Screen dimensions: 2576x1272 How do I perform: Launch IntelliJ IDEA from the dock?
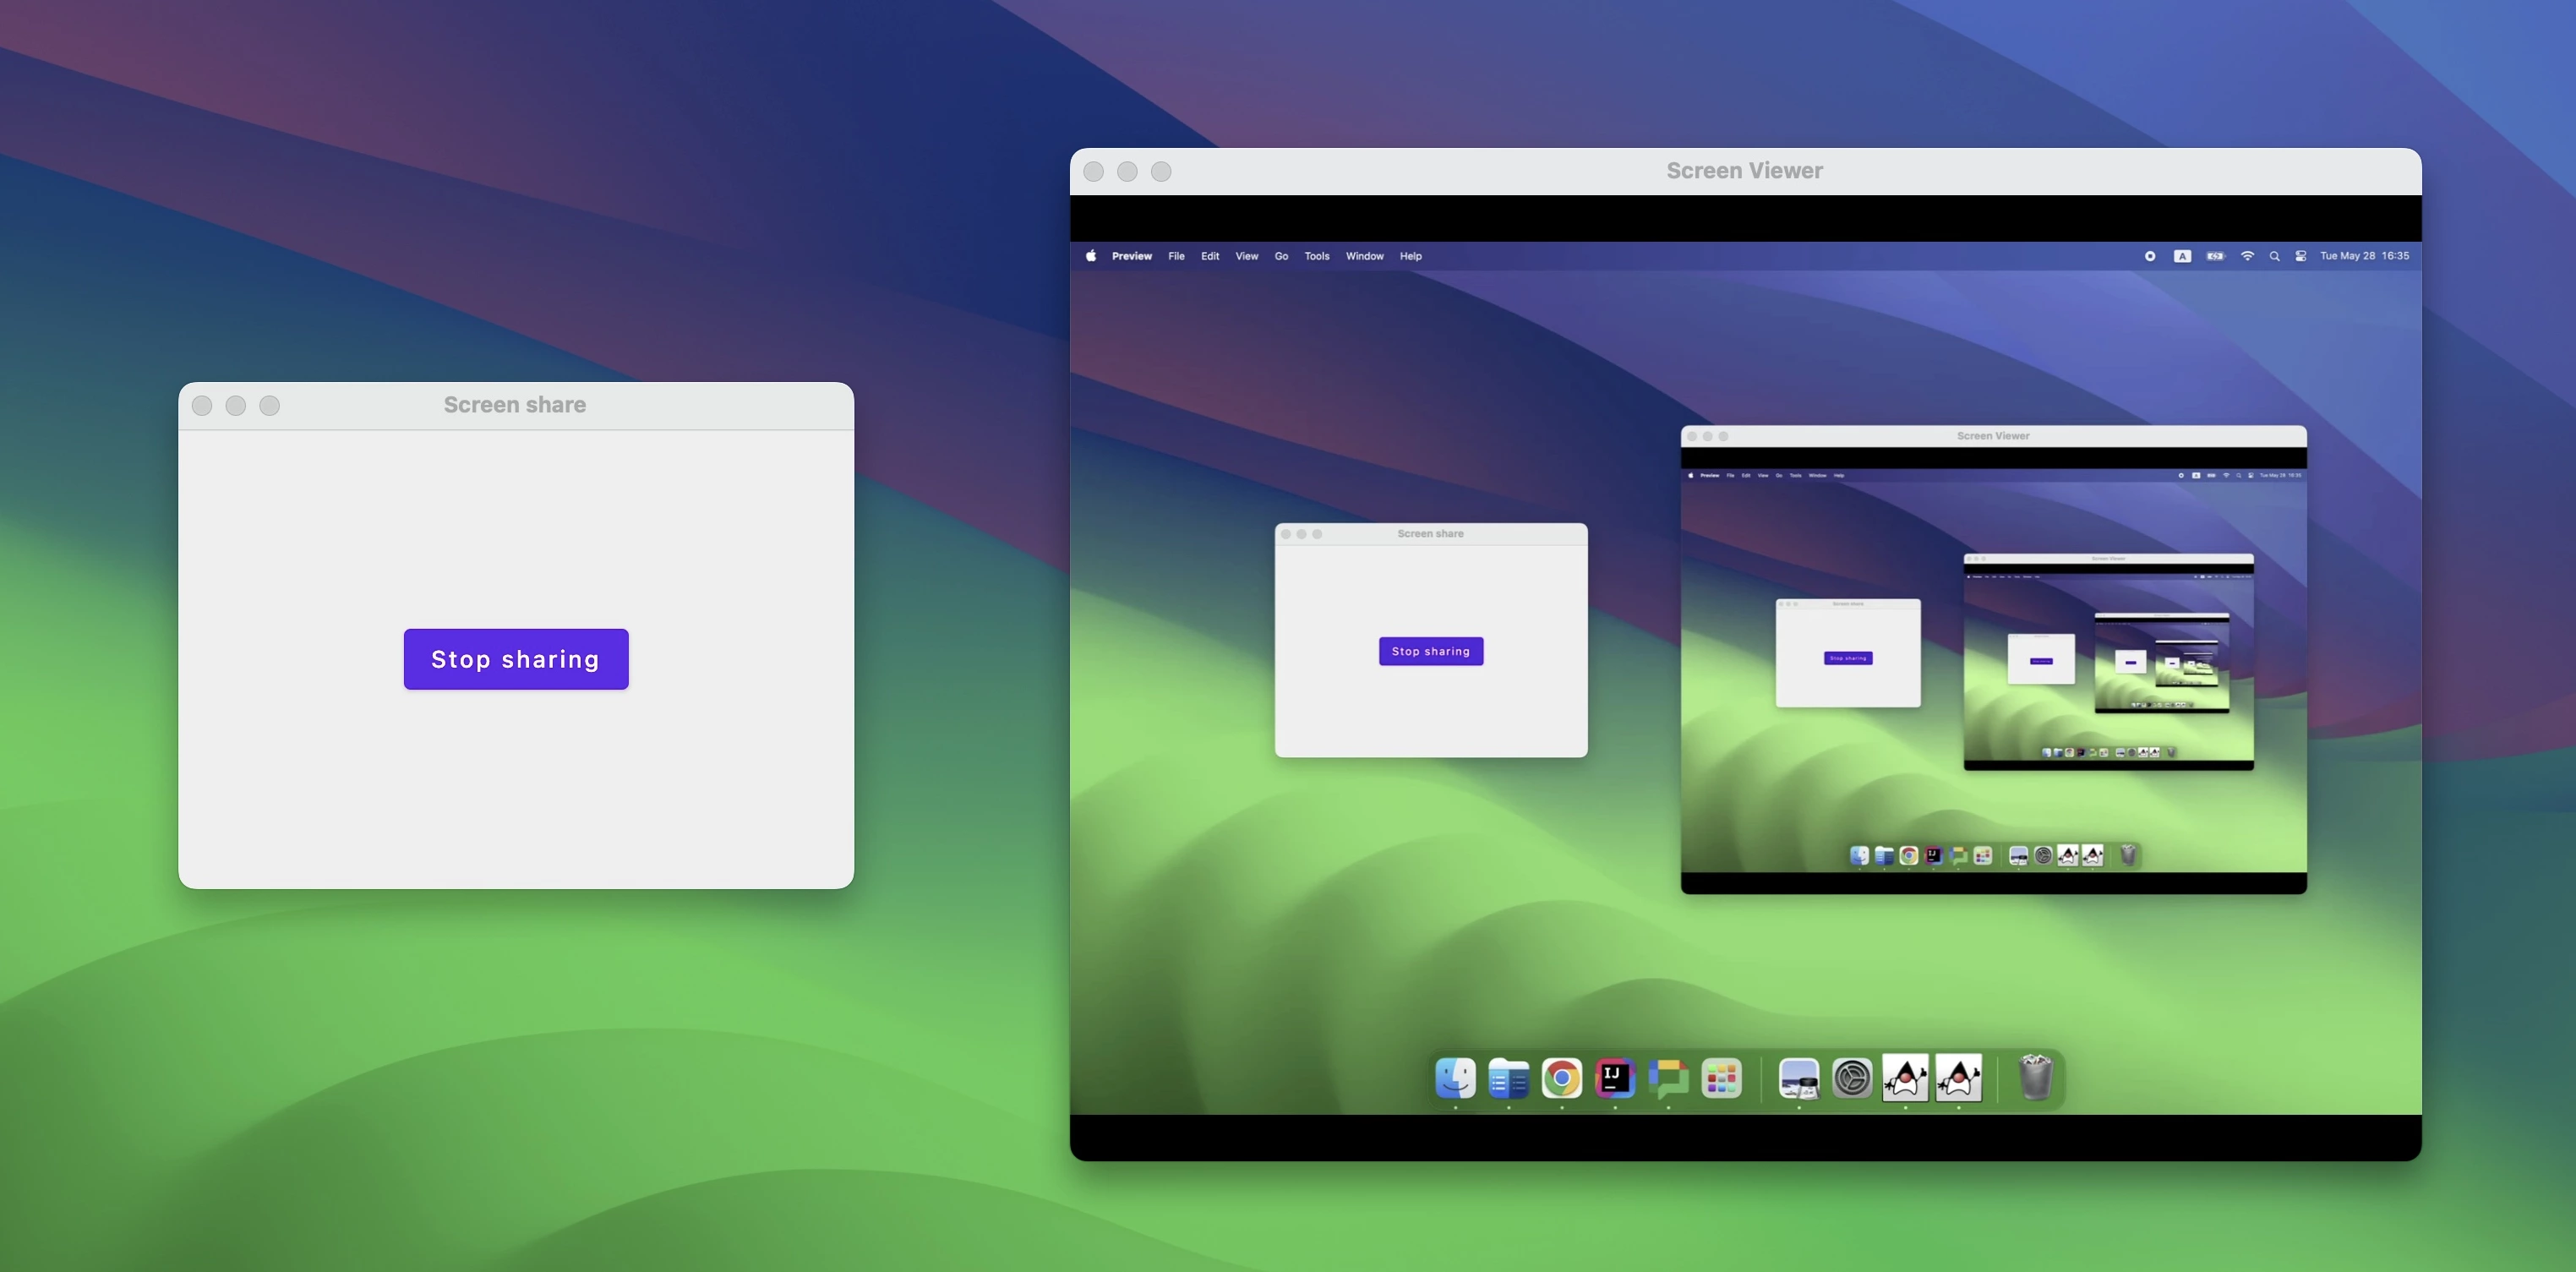click(x=1615, y=1078)
